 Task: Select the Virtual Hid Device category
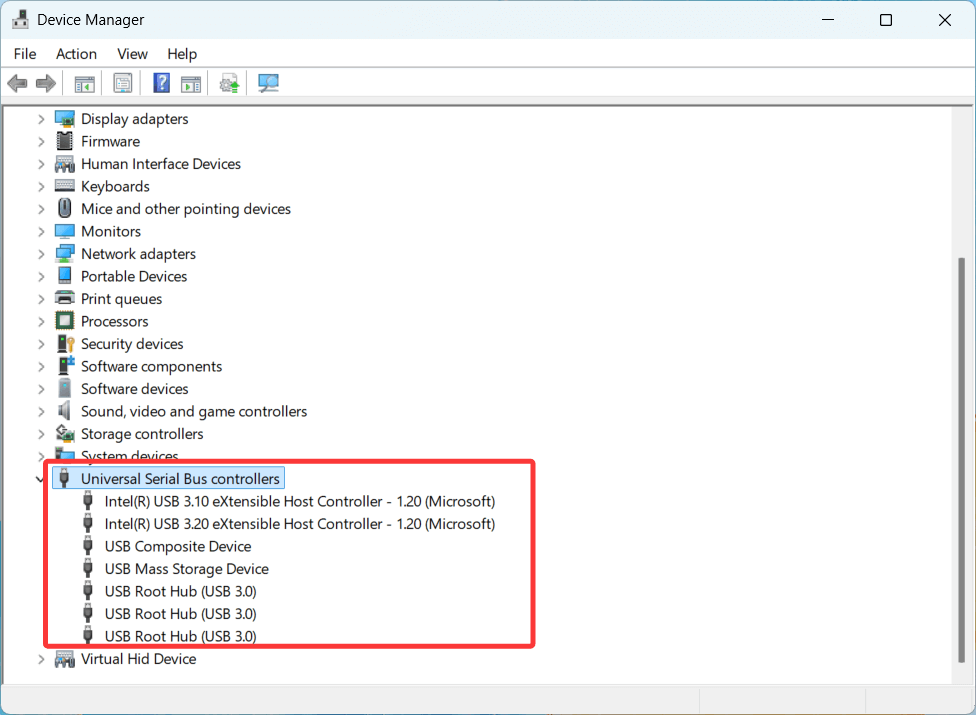coord(138,658)
